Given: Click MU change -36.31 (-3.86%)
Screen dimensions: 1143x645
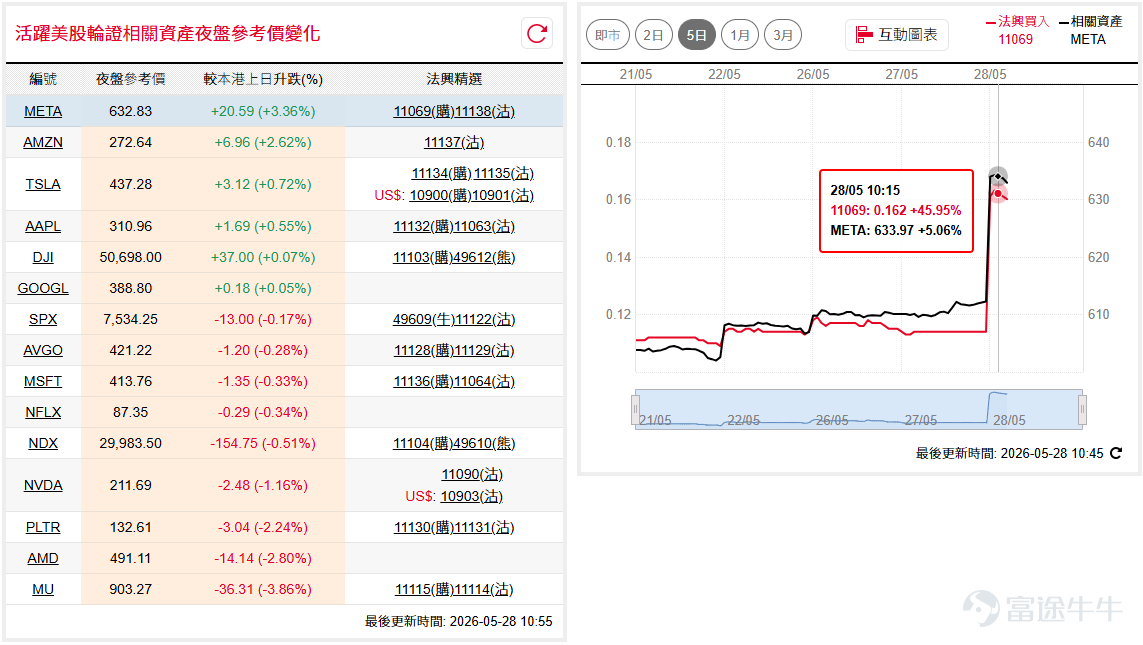Looking at the screenshot, I should [263, 589].
